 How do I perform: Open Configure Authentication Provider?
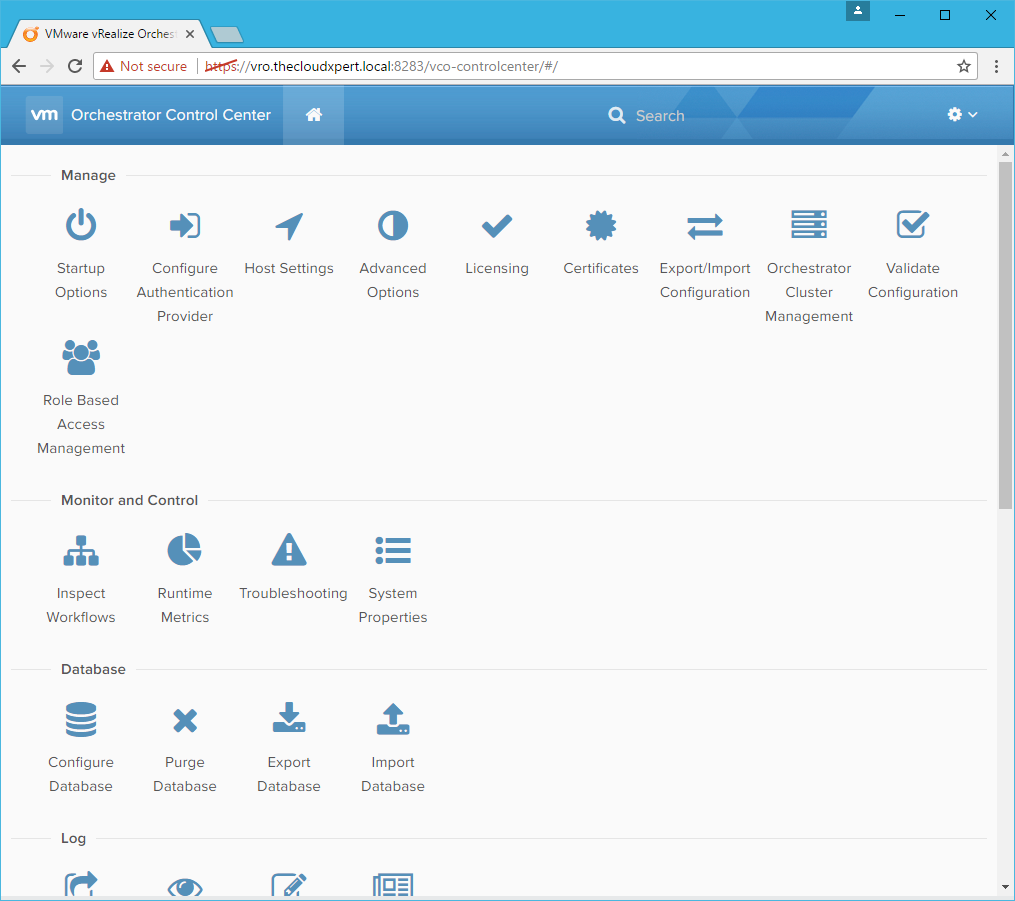[x=185, y=226]
